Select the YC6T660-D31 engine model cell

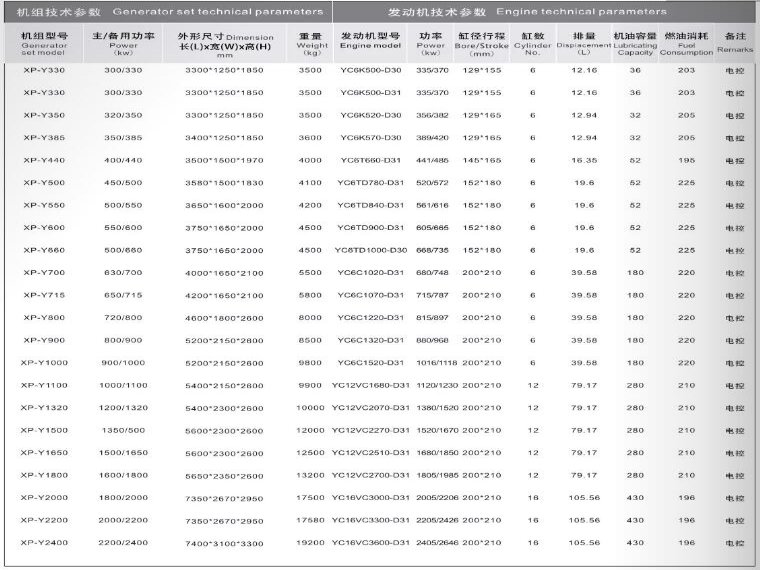click(370, 160)
